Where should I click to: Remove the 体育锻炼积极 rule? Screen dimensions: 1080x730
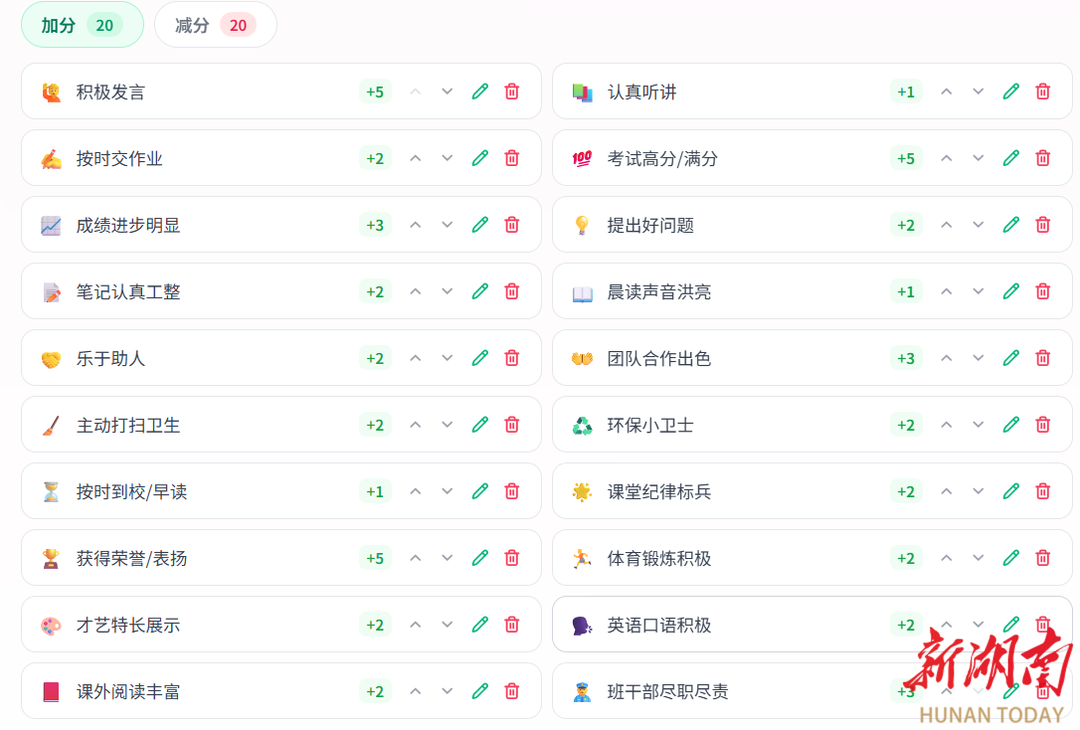(x=1042, y=558)
